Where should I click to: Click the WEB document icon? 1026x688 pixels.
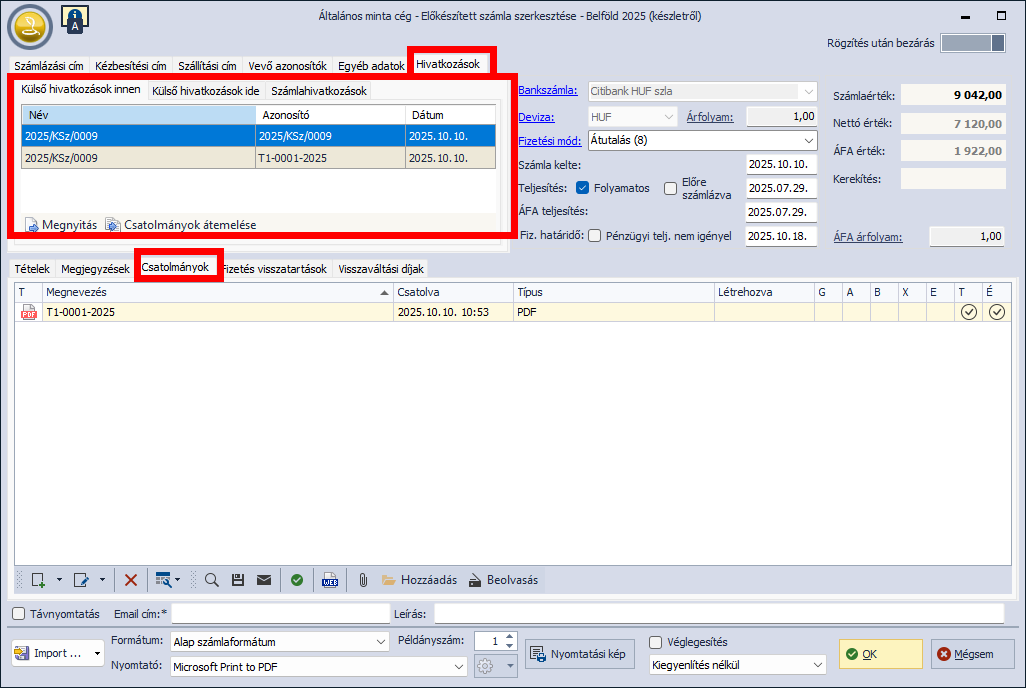pos(329,579)
